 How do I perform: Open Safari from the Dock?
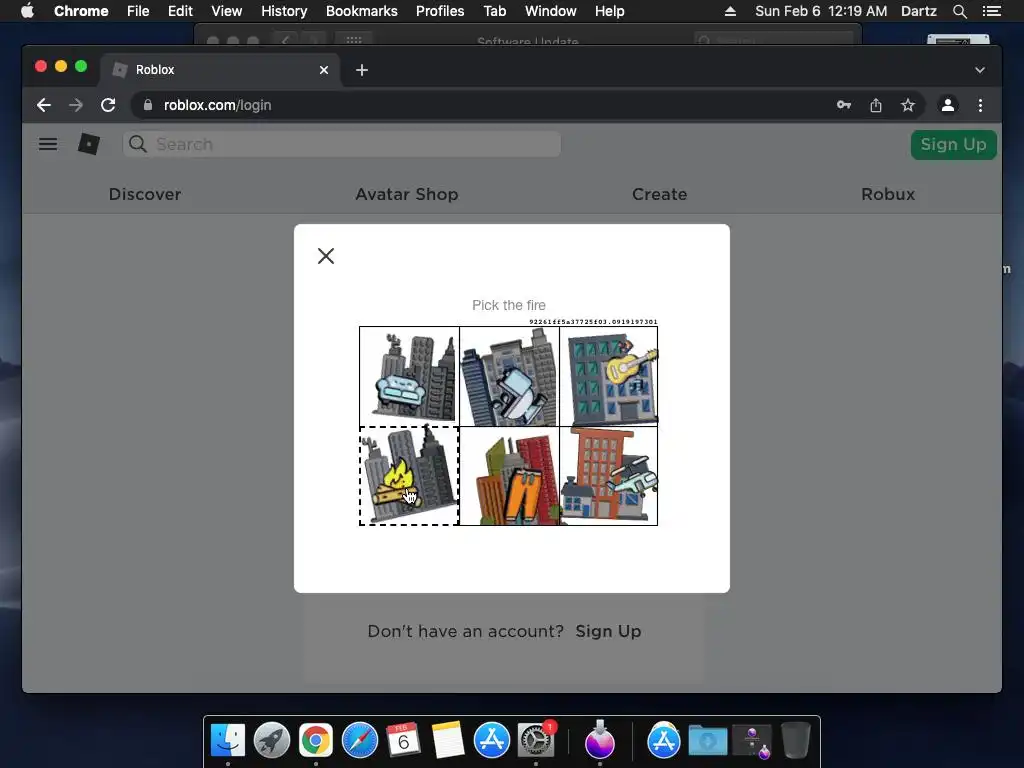360,740
